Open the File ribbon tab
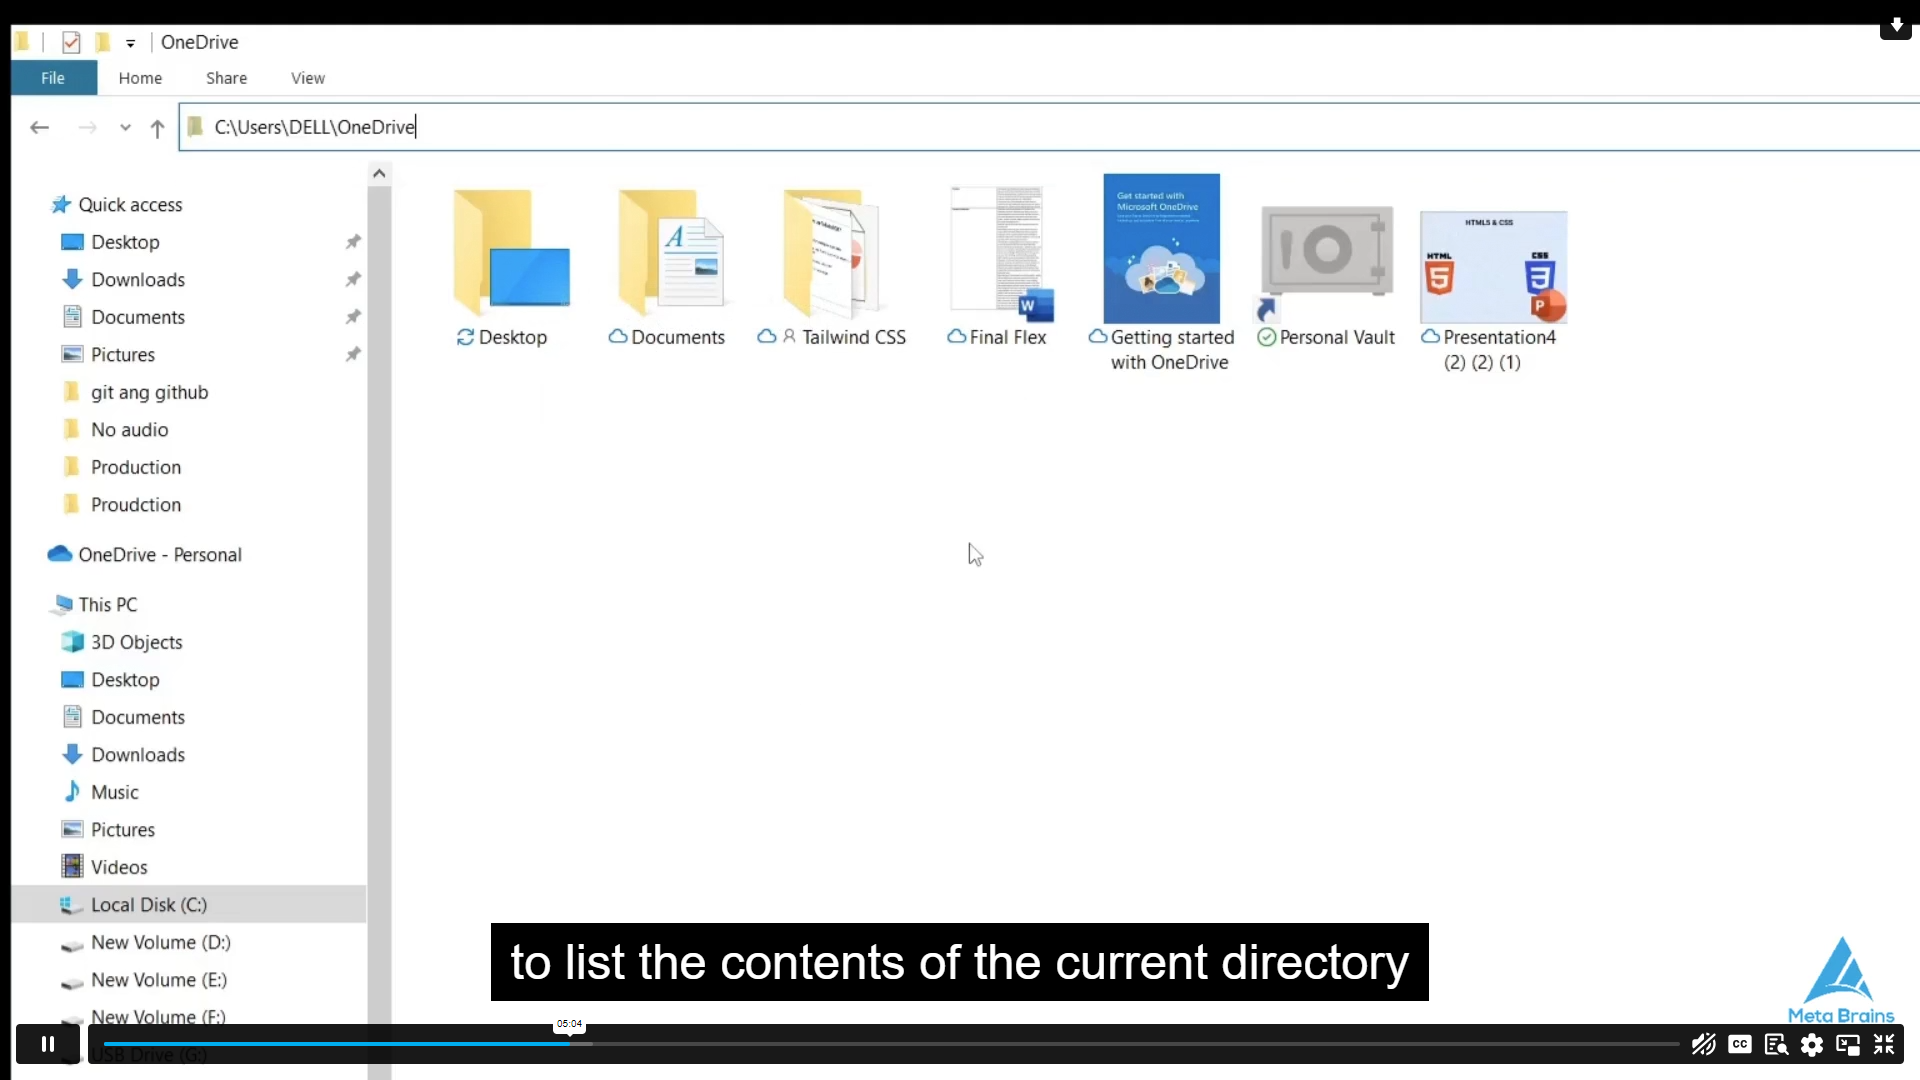Image resolution: width=1920 pixels, height=1080 pixels. click(x=53, y=78)
